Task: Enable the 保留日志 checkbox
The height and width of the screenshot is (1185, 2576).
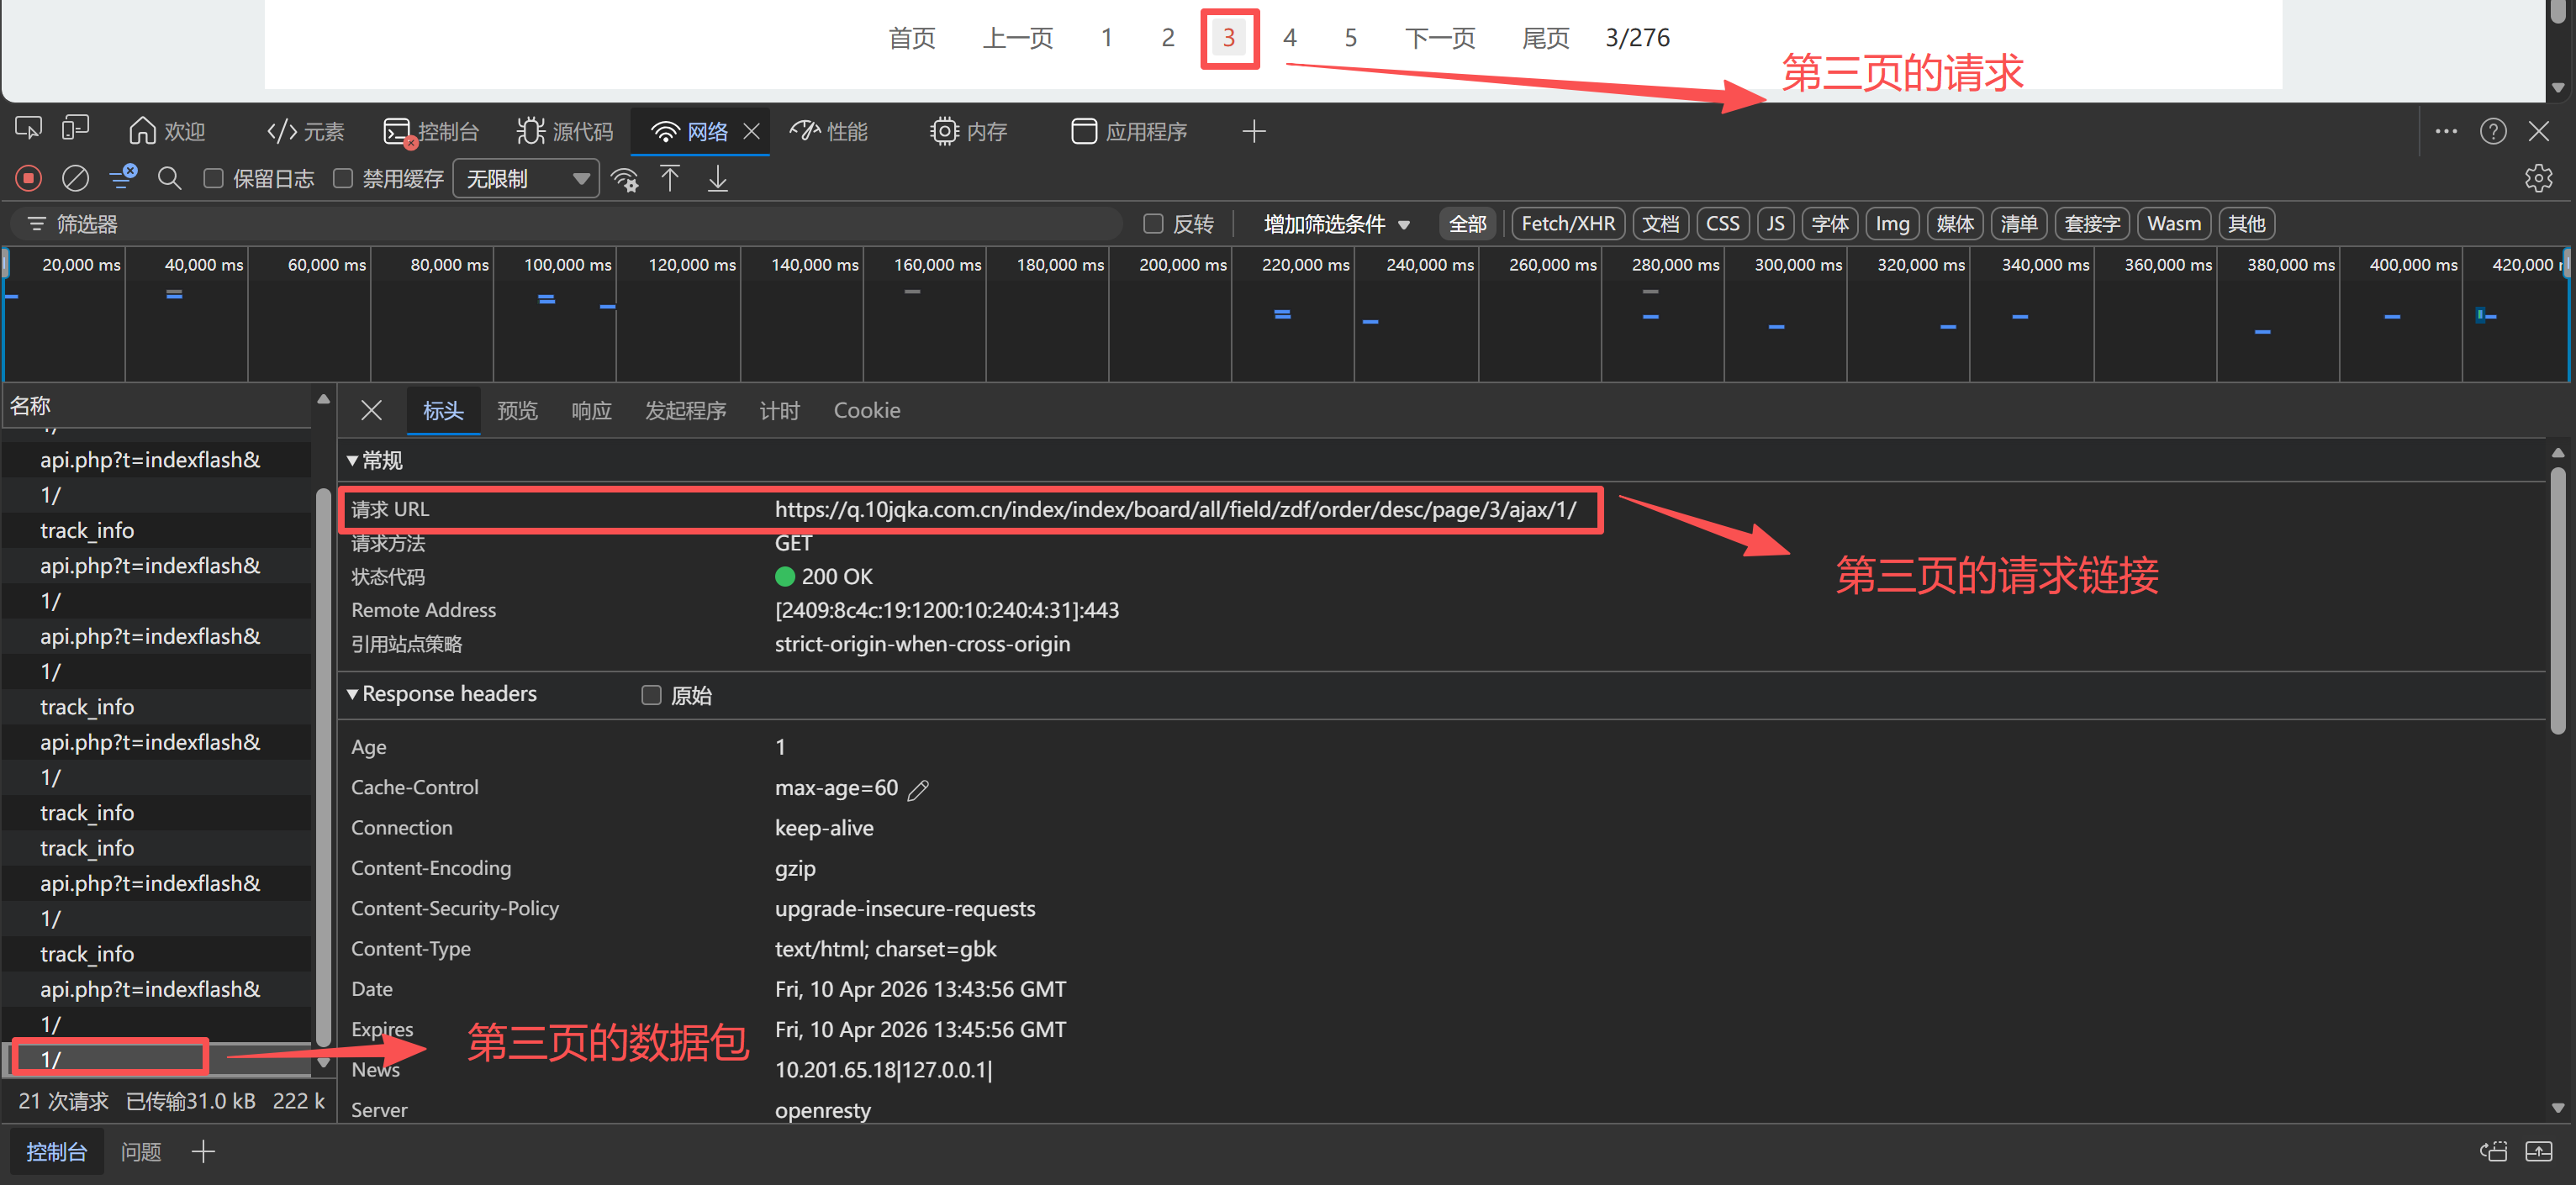Action: [213, 178]
